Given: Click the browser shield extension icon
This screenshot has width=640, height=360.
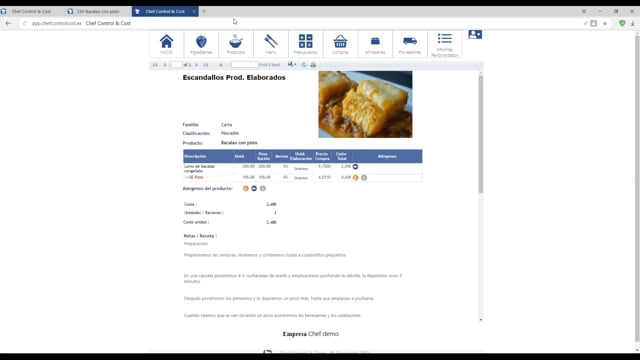Looking at the screenshot, I should click(622, 23).
